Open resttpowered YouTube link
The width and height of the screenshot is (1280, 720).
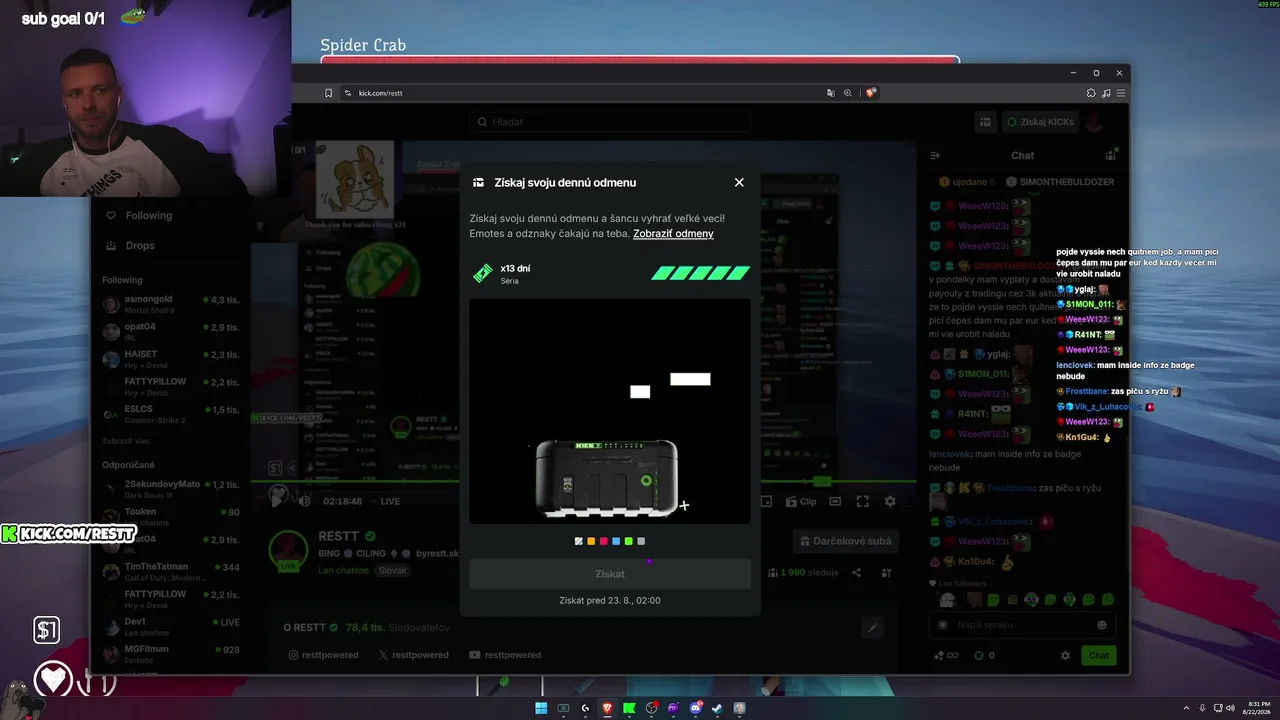pyautogui.click(x=505, y=655)
